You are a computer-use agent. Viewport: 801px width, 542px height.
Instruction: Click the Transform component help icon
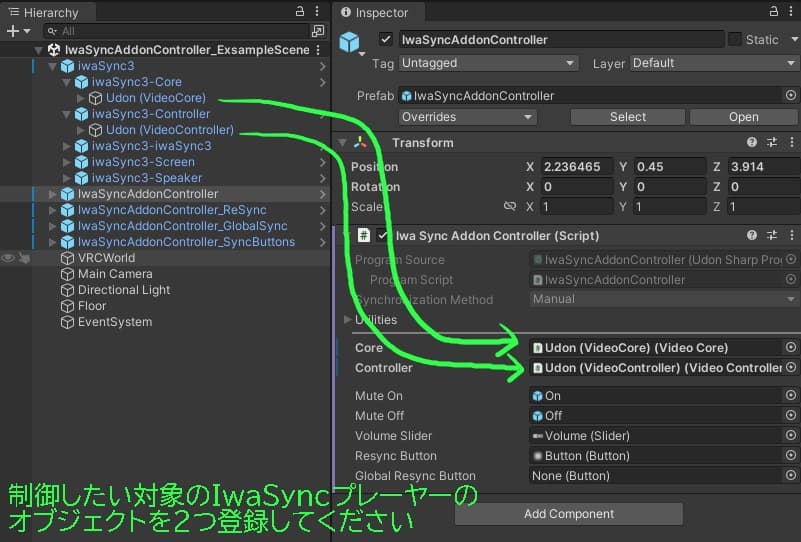point(751,143)
